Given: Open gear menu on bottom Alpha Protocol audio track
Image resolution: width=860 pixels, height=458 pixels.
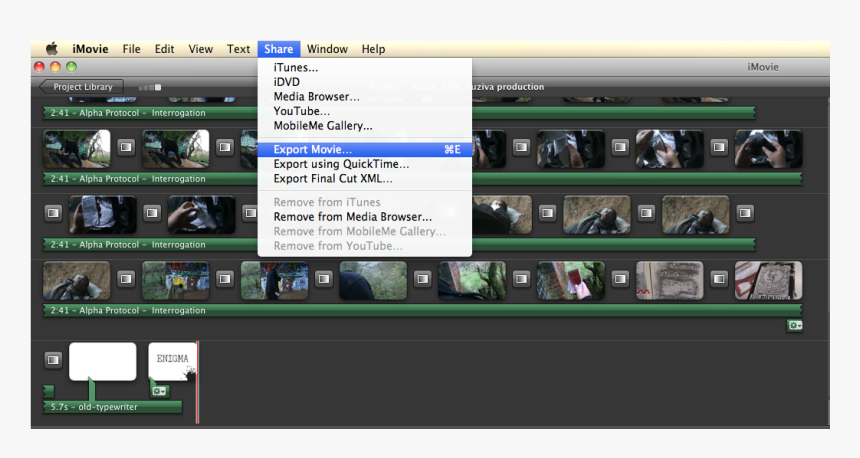Looking at the screenshot, I should pyautogui.click(x=795, y=325).
